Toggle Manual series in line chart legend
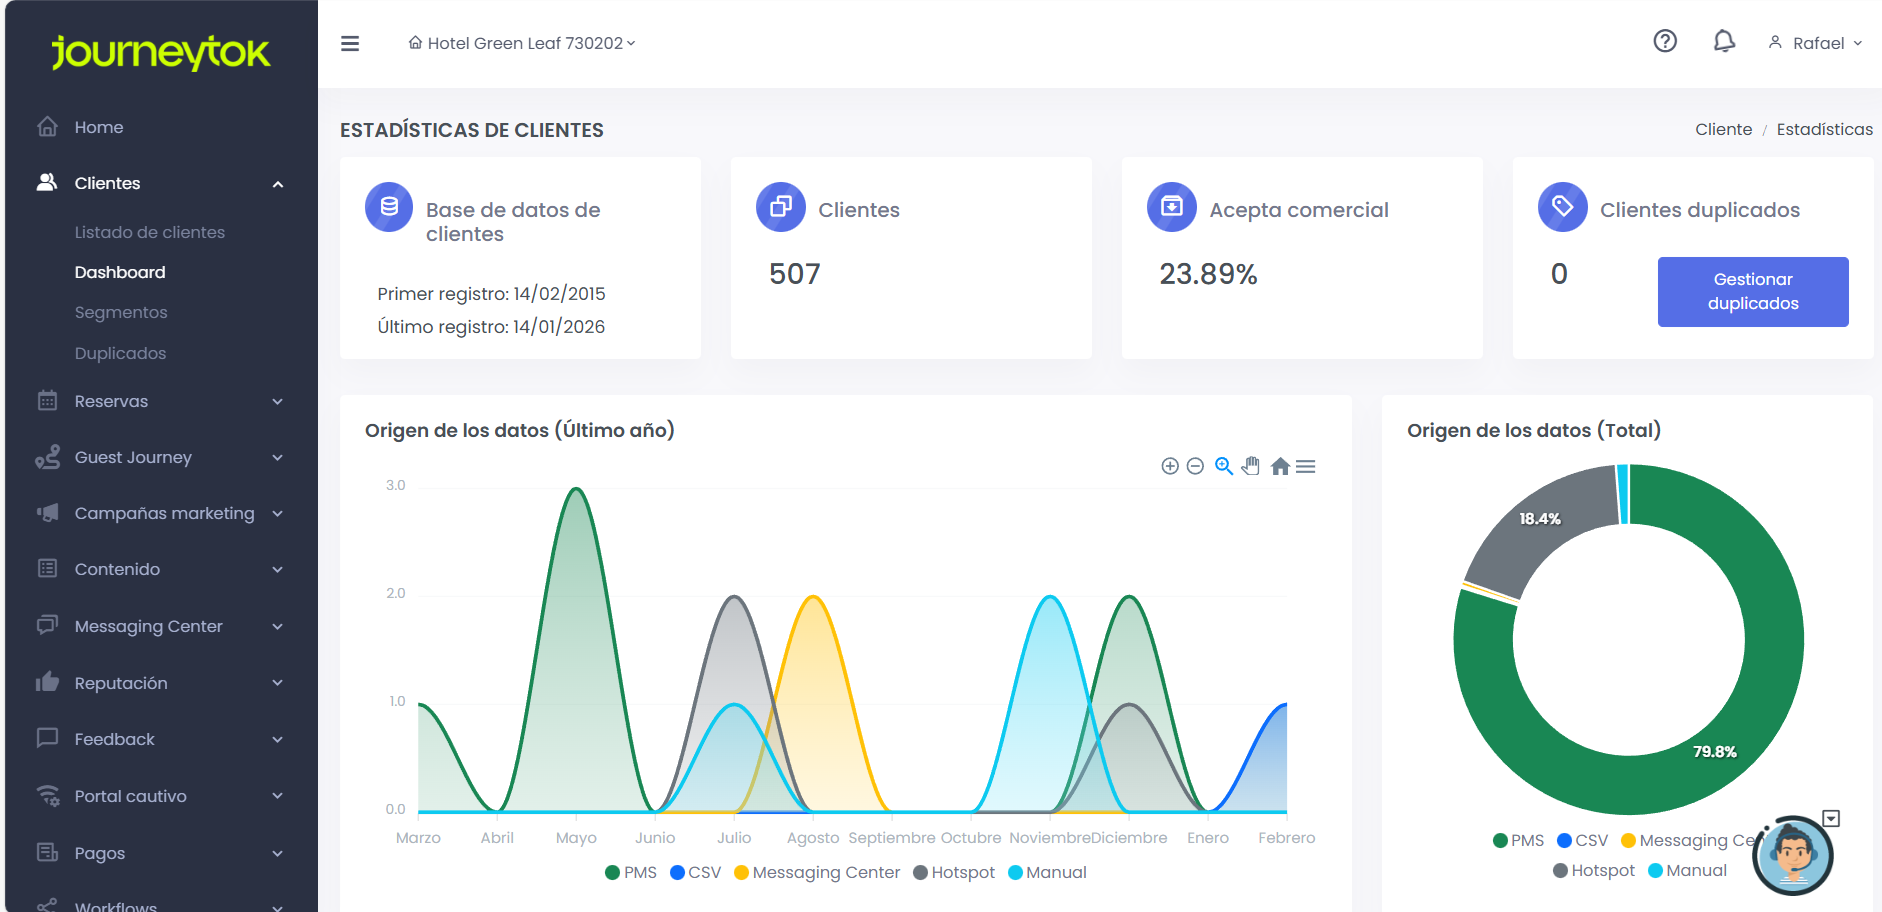 pos(1047,873)
